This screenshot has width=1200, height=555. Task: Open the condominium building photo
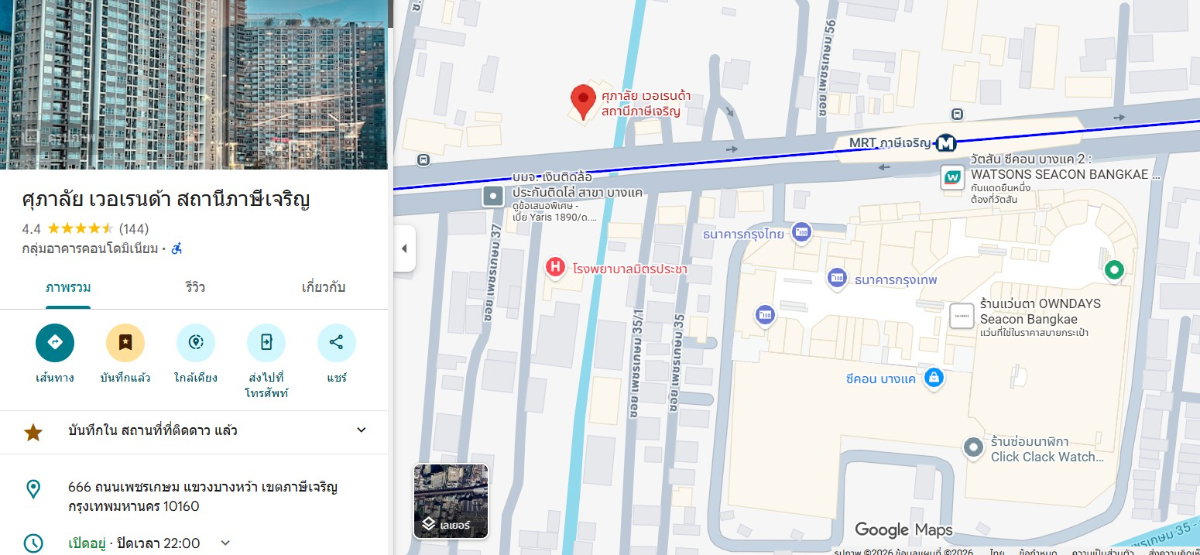194,85
